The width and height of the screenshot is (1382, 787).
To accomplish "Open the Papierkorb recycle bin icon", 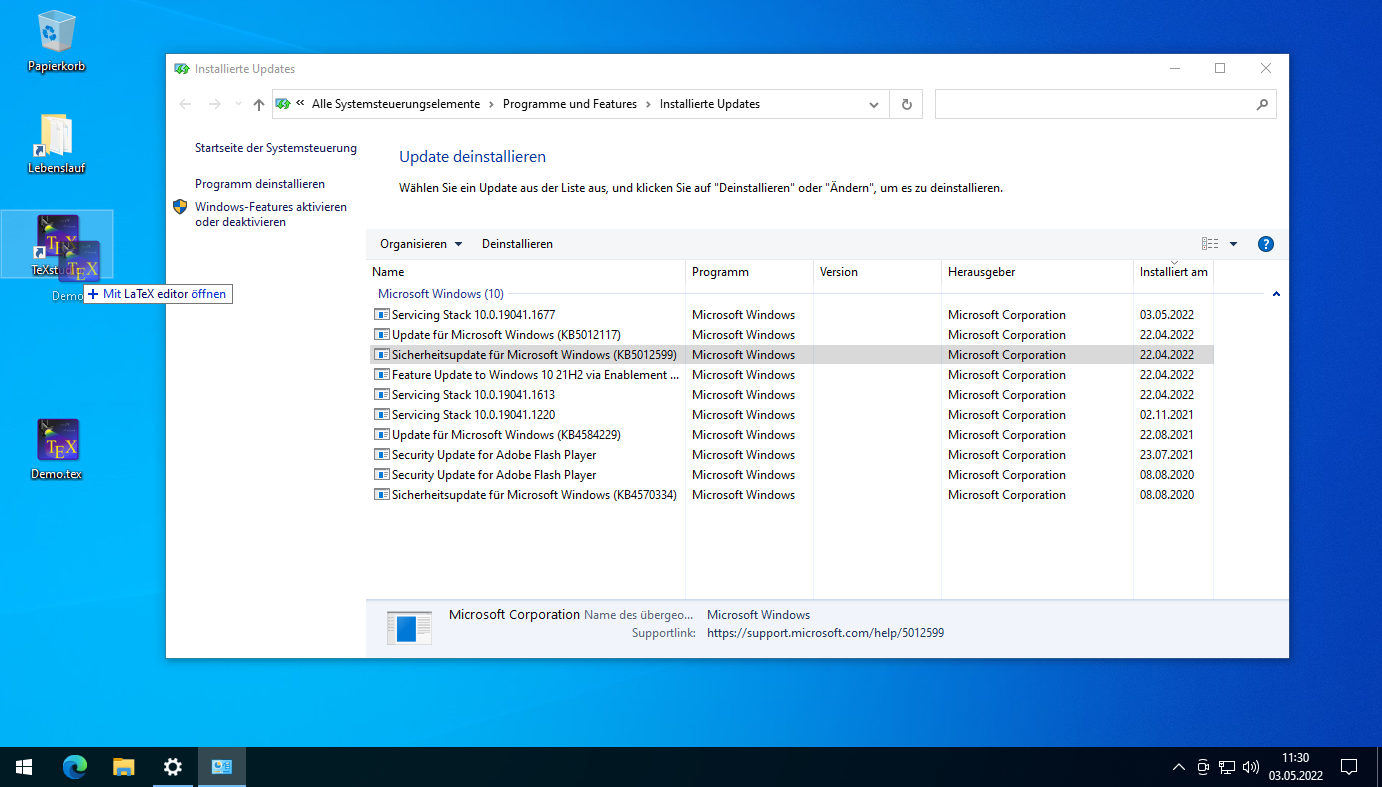I will (x=56, y=42).
